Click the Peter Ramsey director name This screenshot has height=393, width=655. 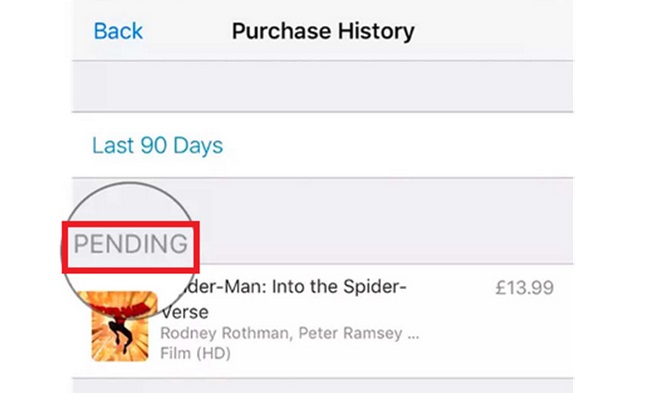point(350,333)
